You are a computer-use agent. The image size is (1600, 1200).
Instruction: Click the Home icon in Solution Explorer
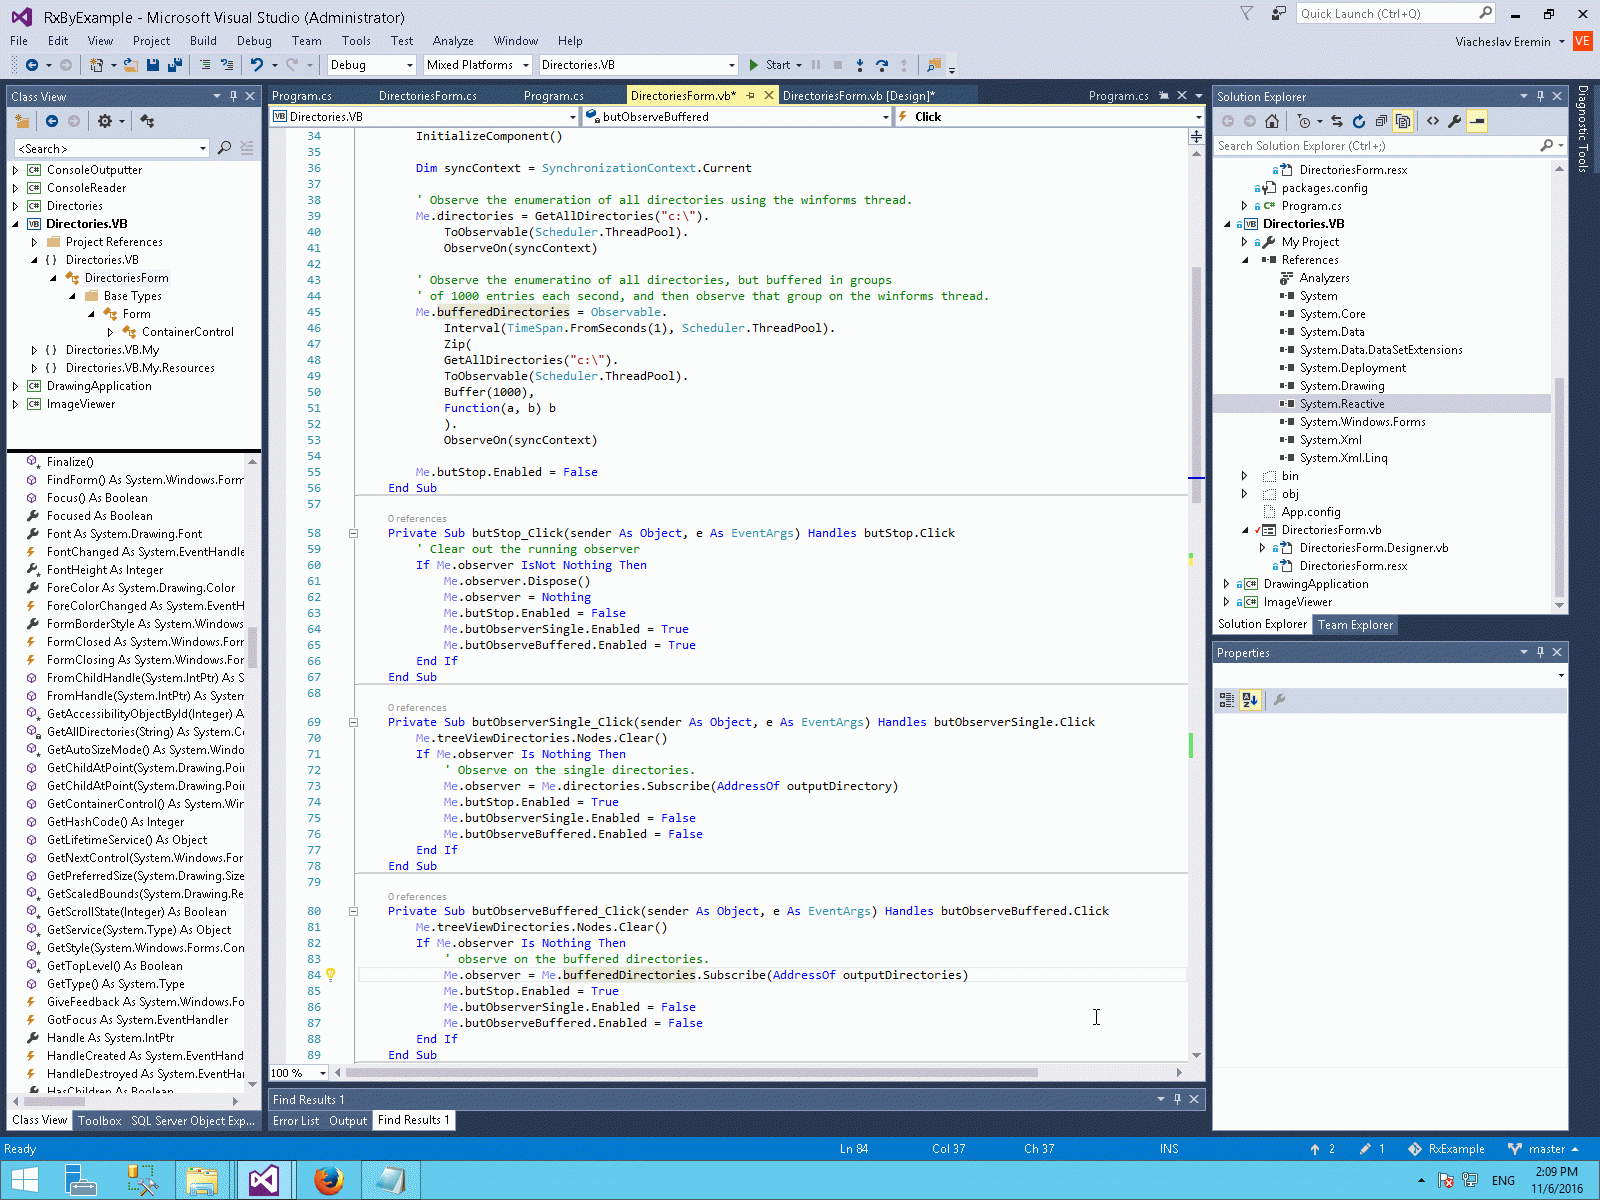coord(1272,121)
